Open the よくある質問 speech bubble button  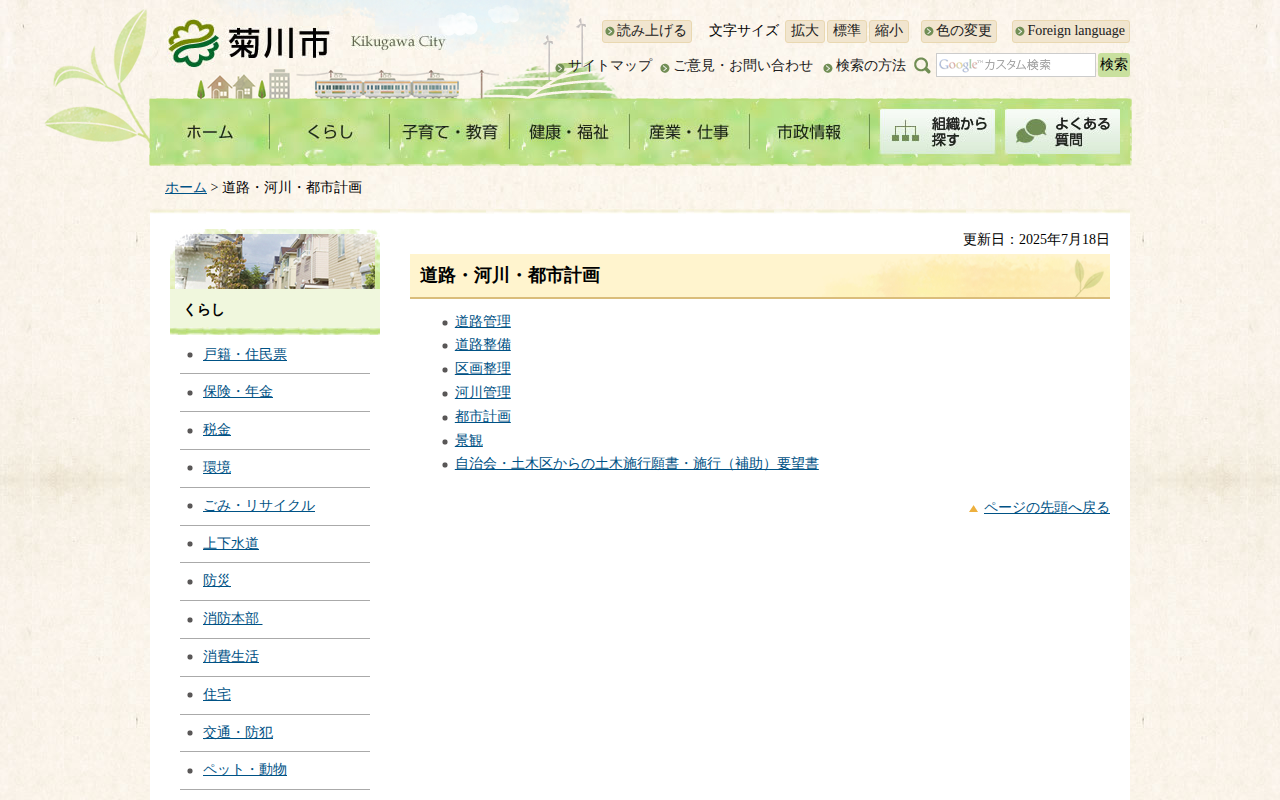pos(1062,131)
